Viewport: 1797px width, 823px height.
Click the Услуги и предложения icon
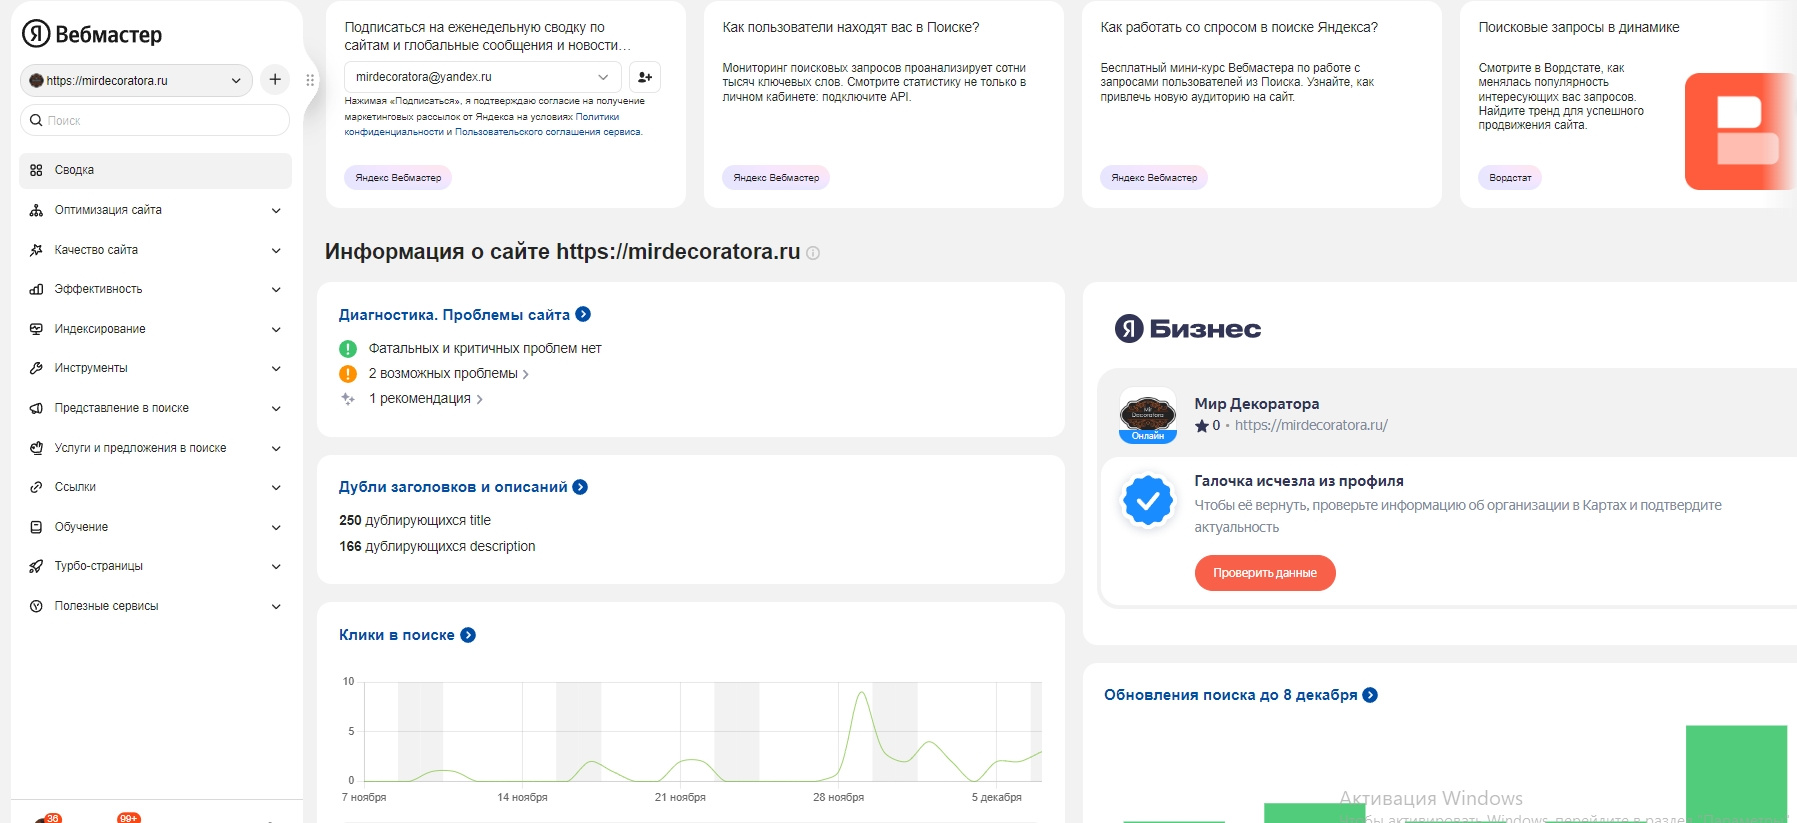(36, 448)
